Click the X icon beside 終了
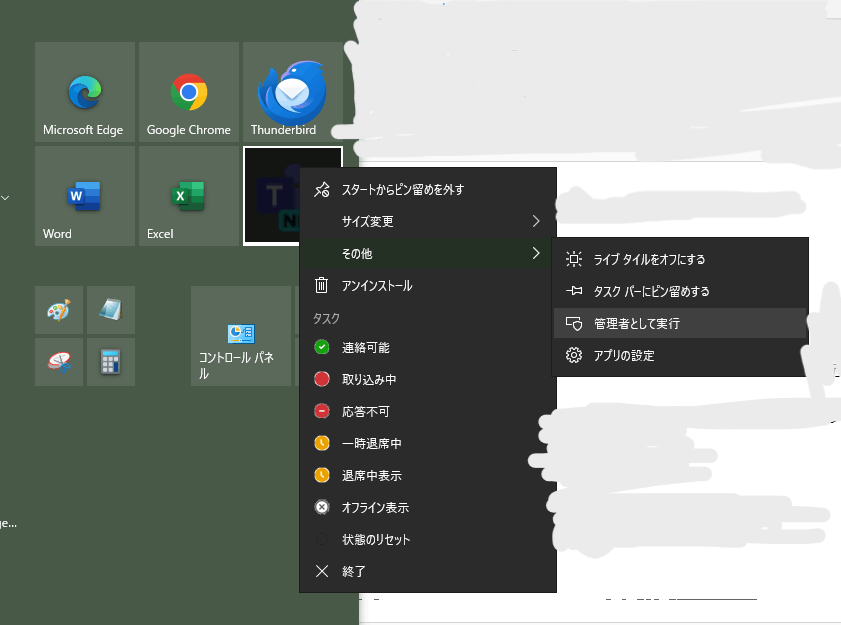 322,571
